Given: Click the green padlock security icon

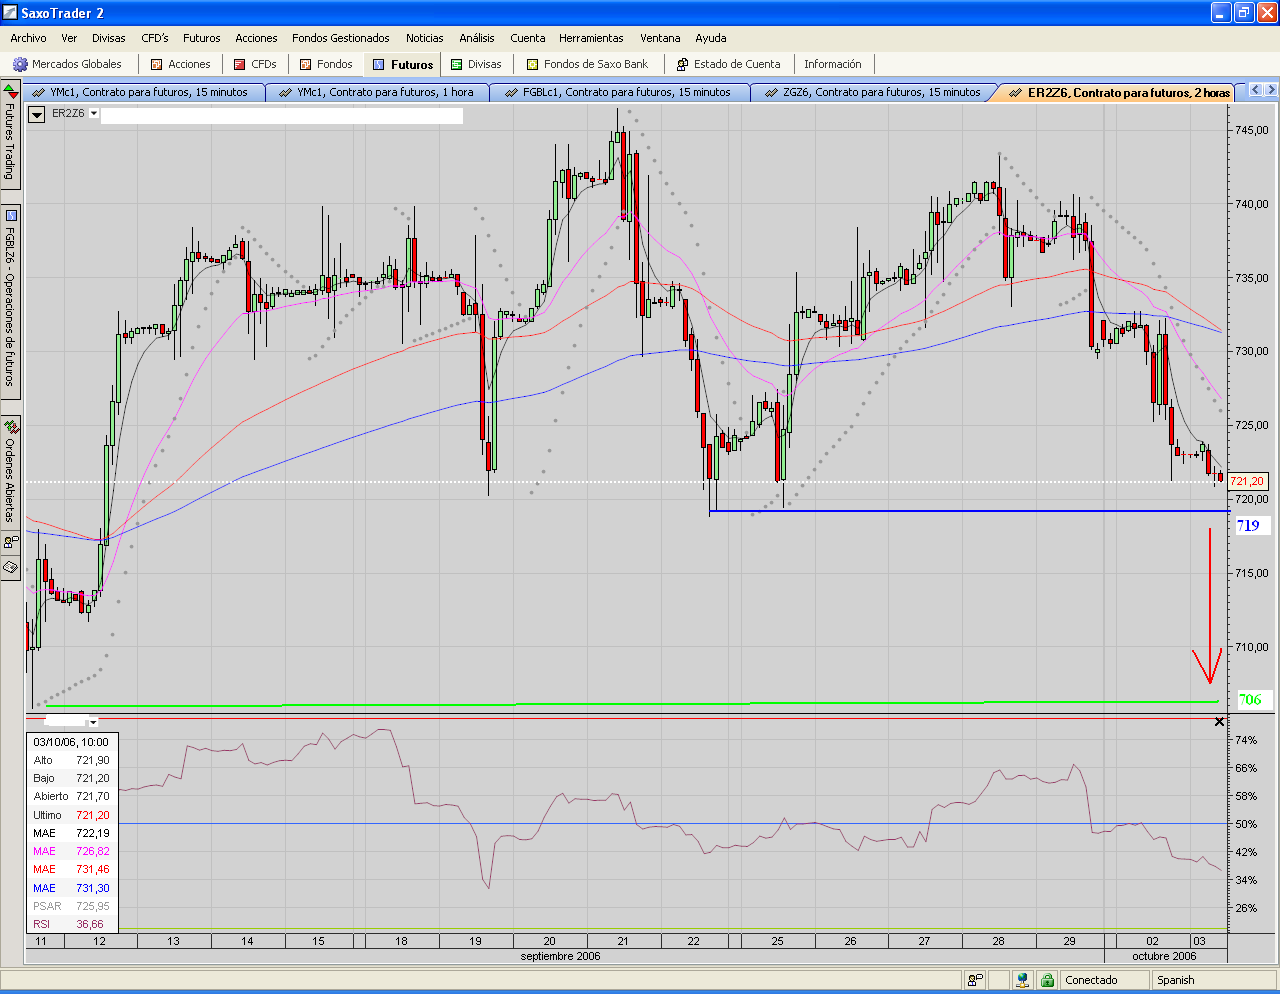Looking at the screenshot, I should (x=1047, y=980).
